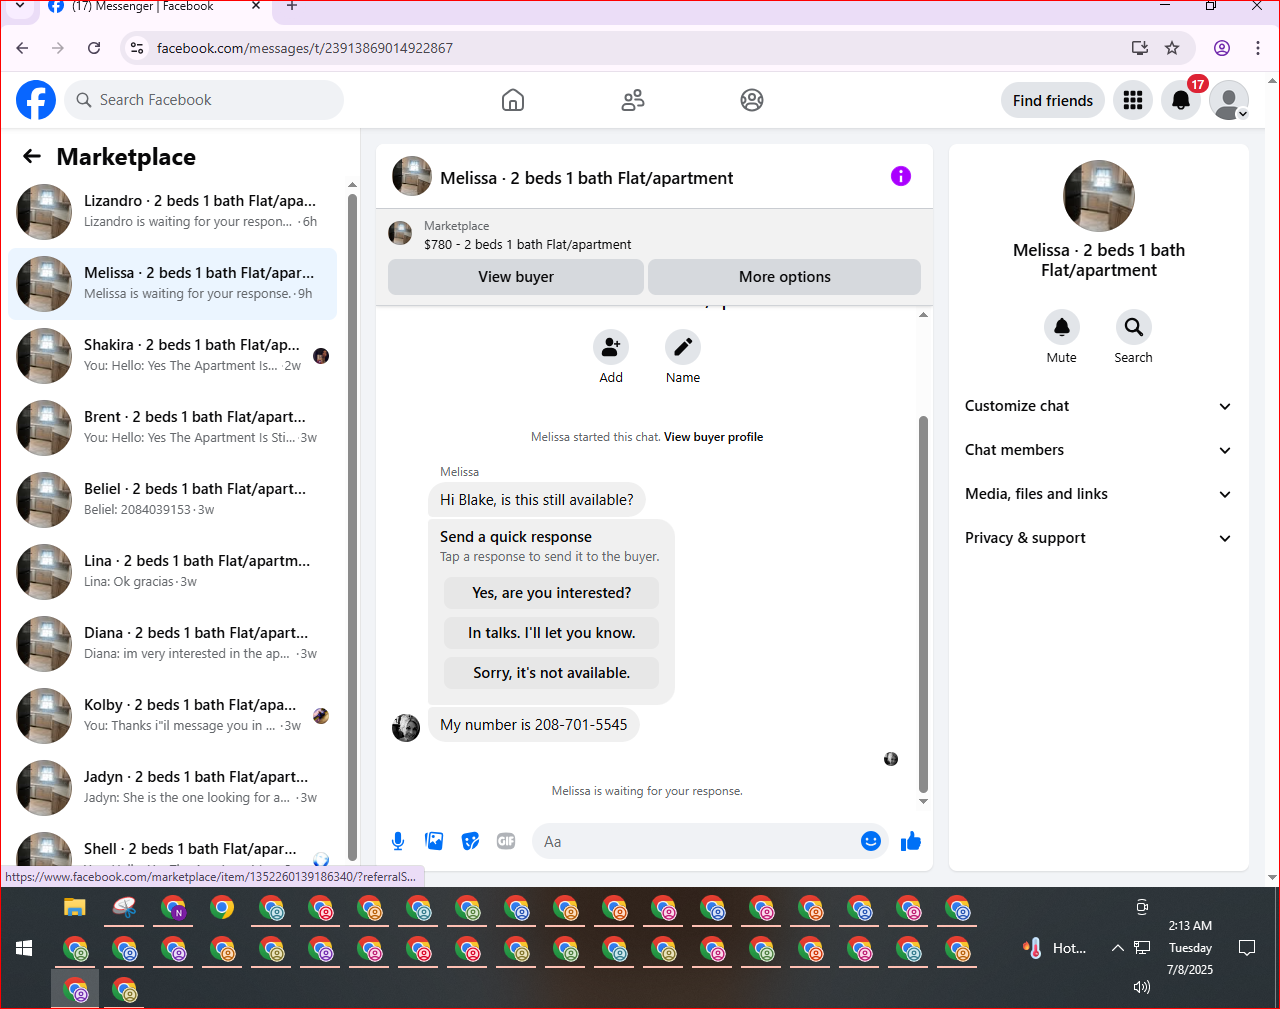Open Beliel's conversation in the list
This screenshot has width=1280, height=1009.
click(172, 500)
